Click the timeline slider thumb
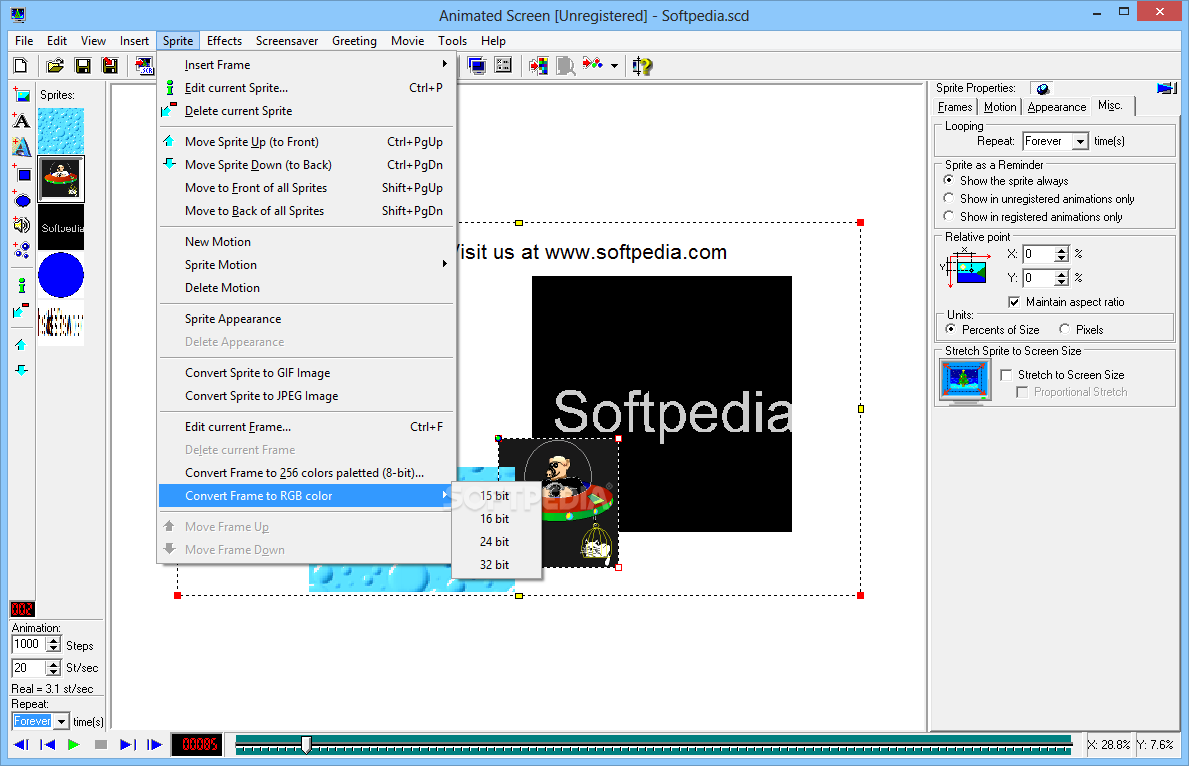 point(306,745)
